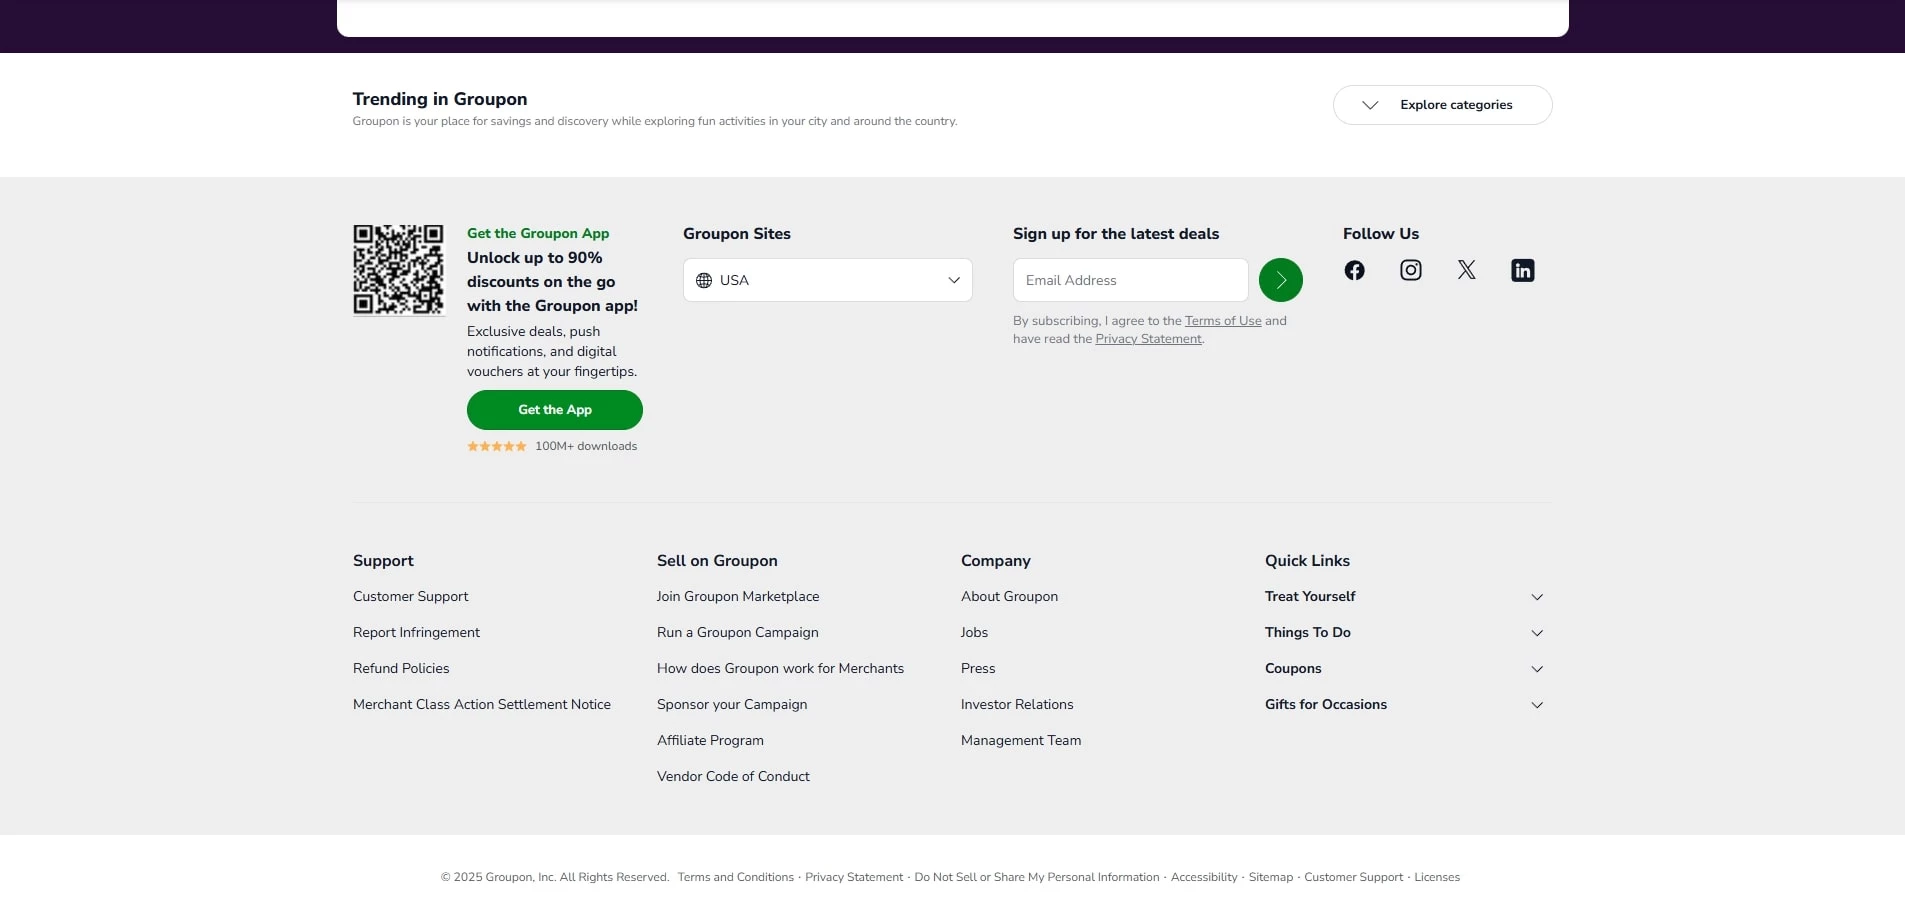
Task: Click the Groupon app QR code
Action: point(398,269)
